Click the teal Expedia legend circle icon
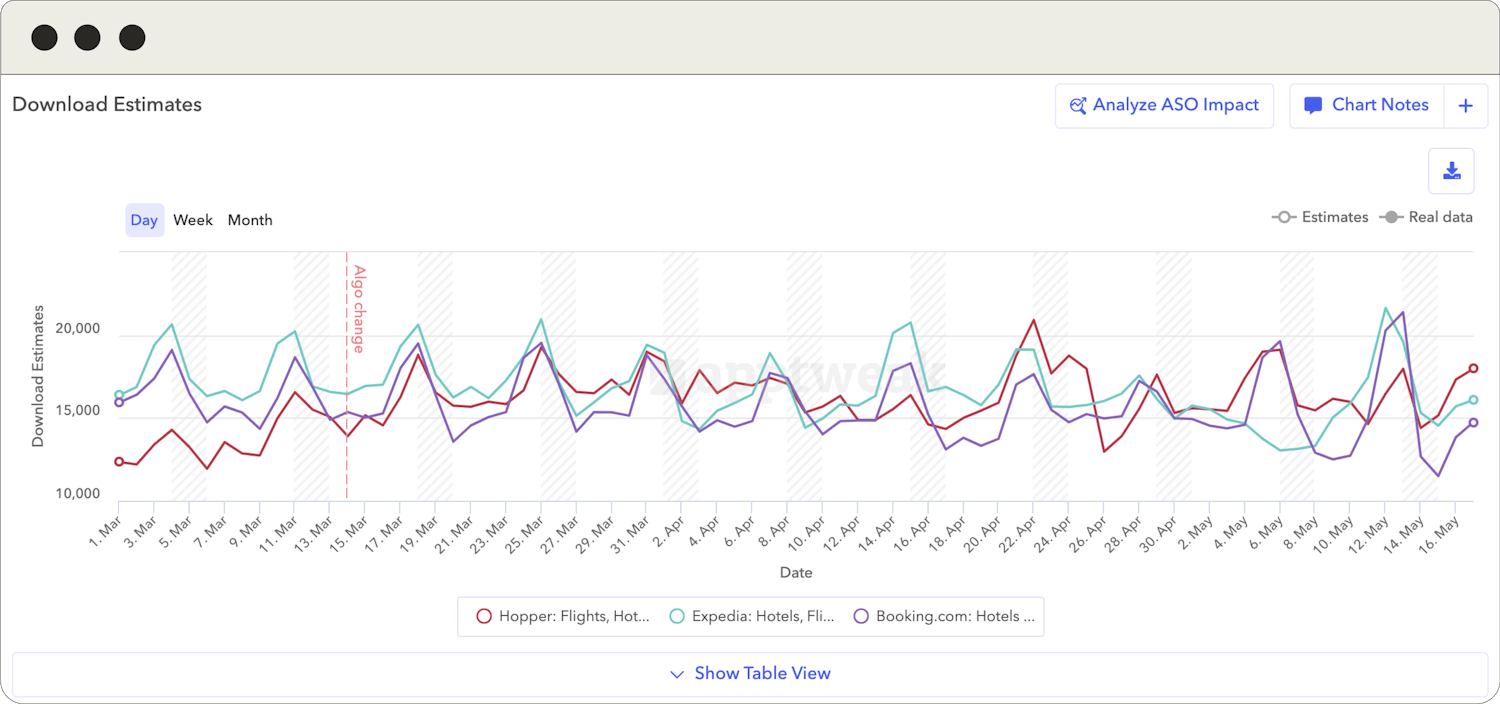 point(676,616)
